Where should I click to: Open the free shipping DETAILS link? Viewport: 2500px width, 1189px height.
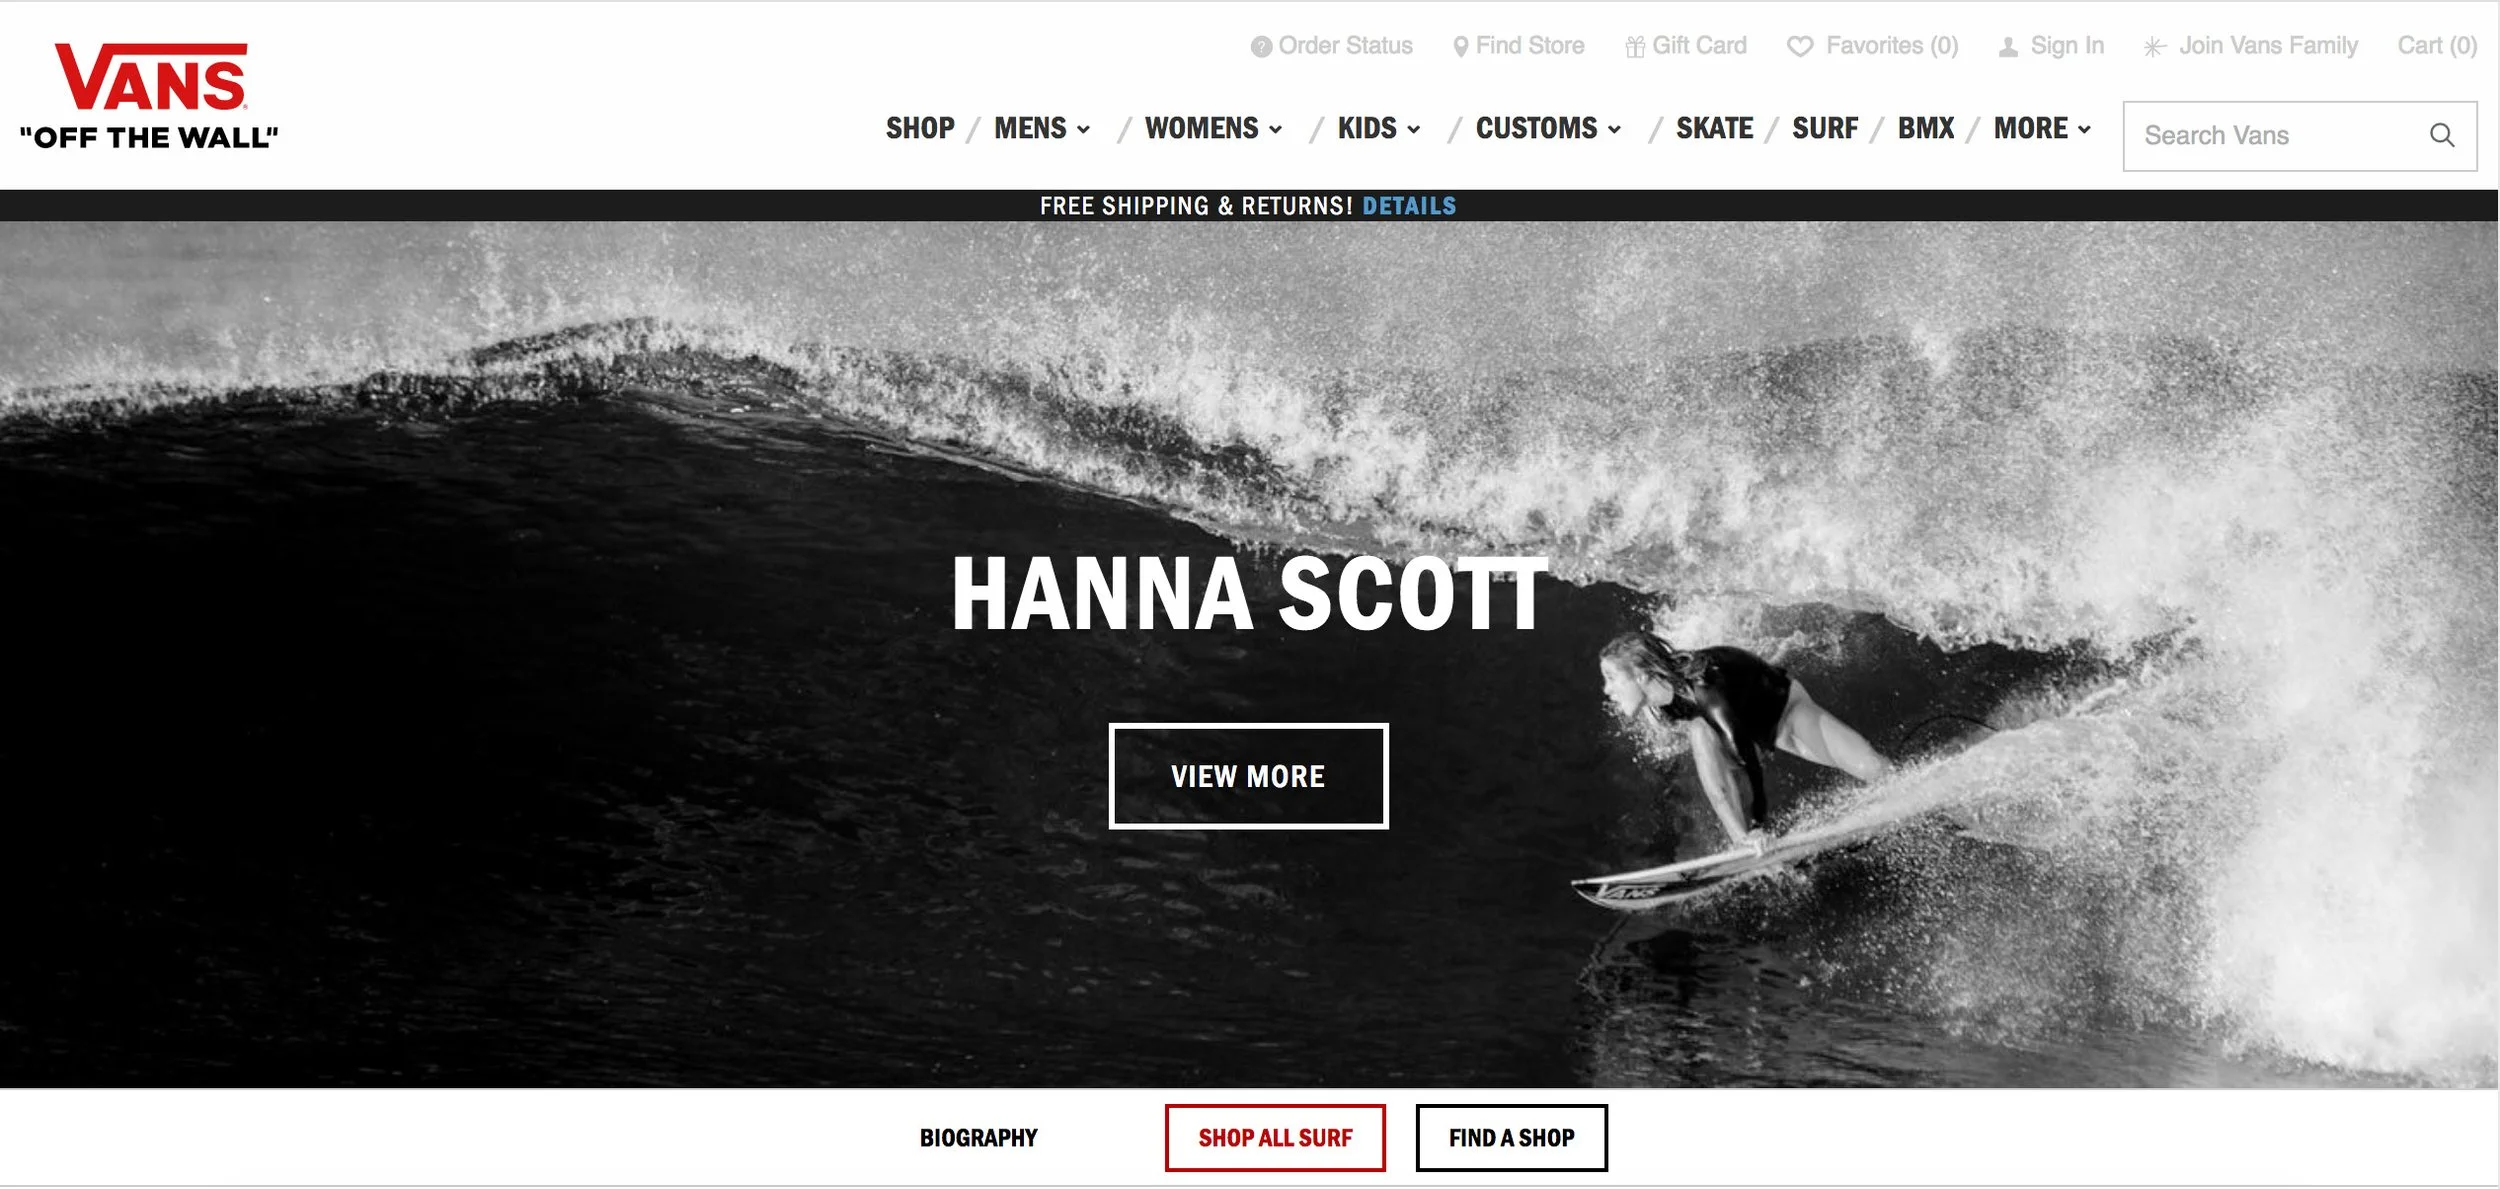tap(1409, 206)
